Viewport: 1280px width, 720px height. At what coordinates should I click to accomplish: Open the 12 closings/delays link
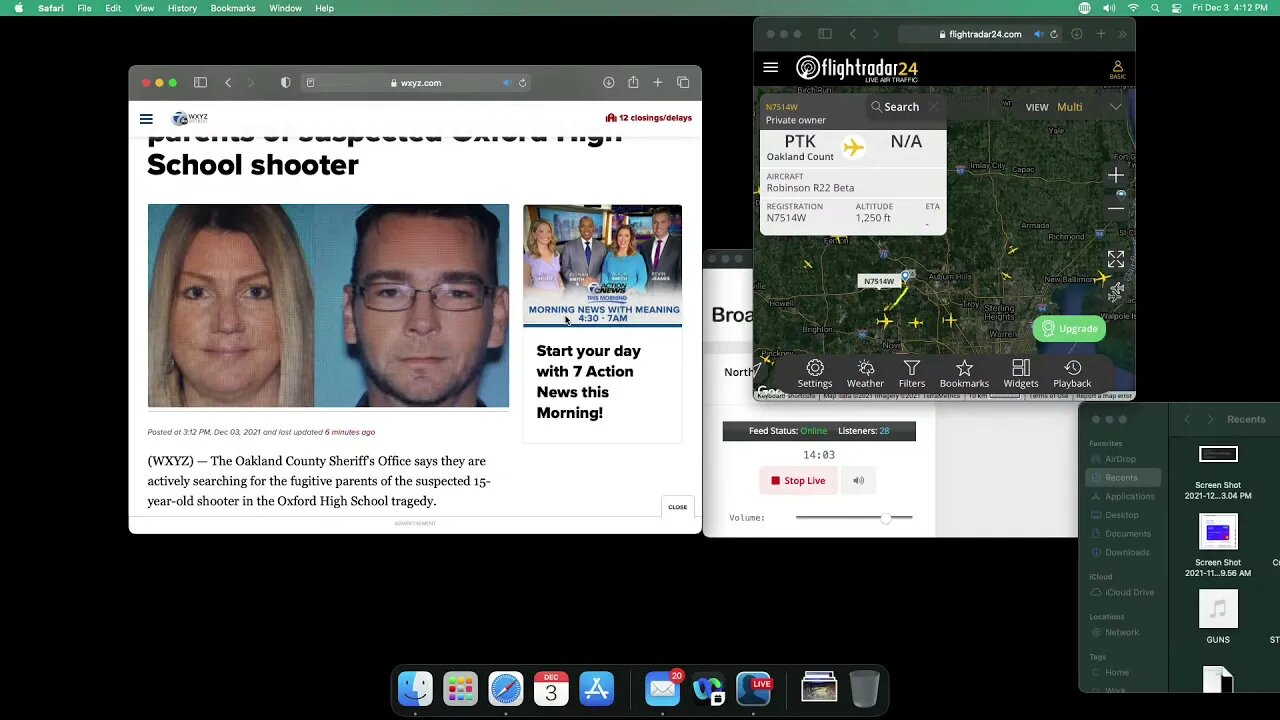click(x=648, y=118)
